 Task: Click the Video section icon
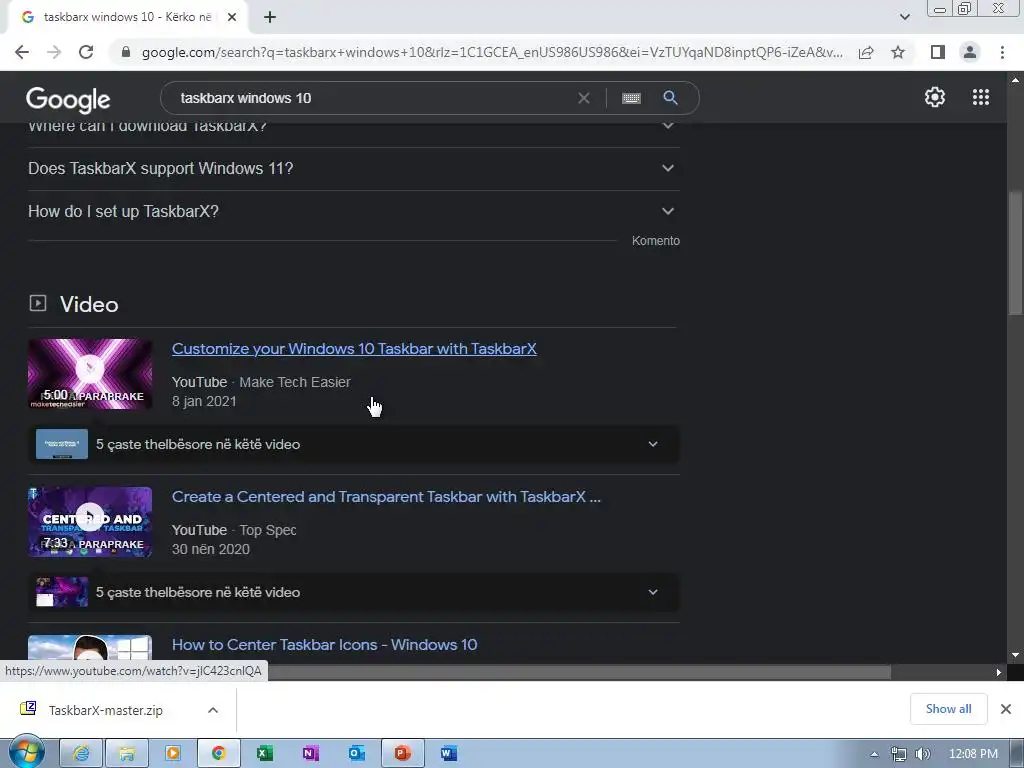click(38, 303)
